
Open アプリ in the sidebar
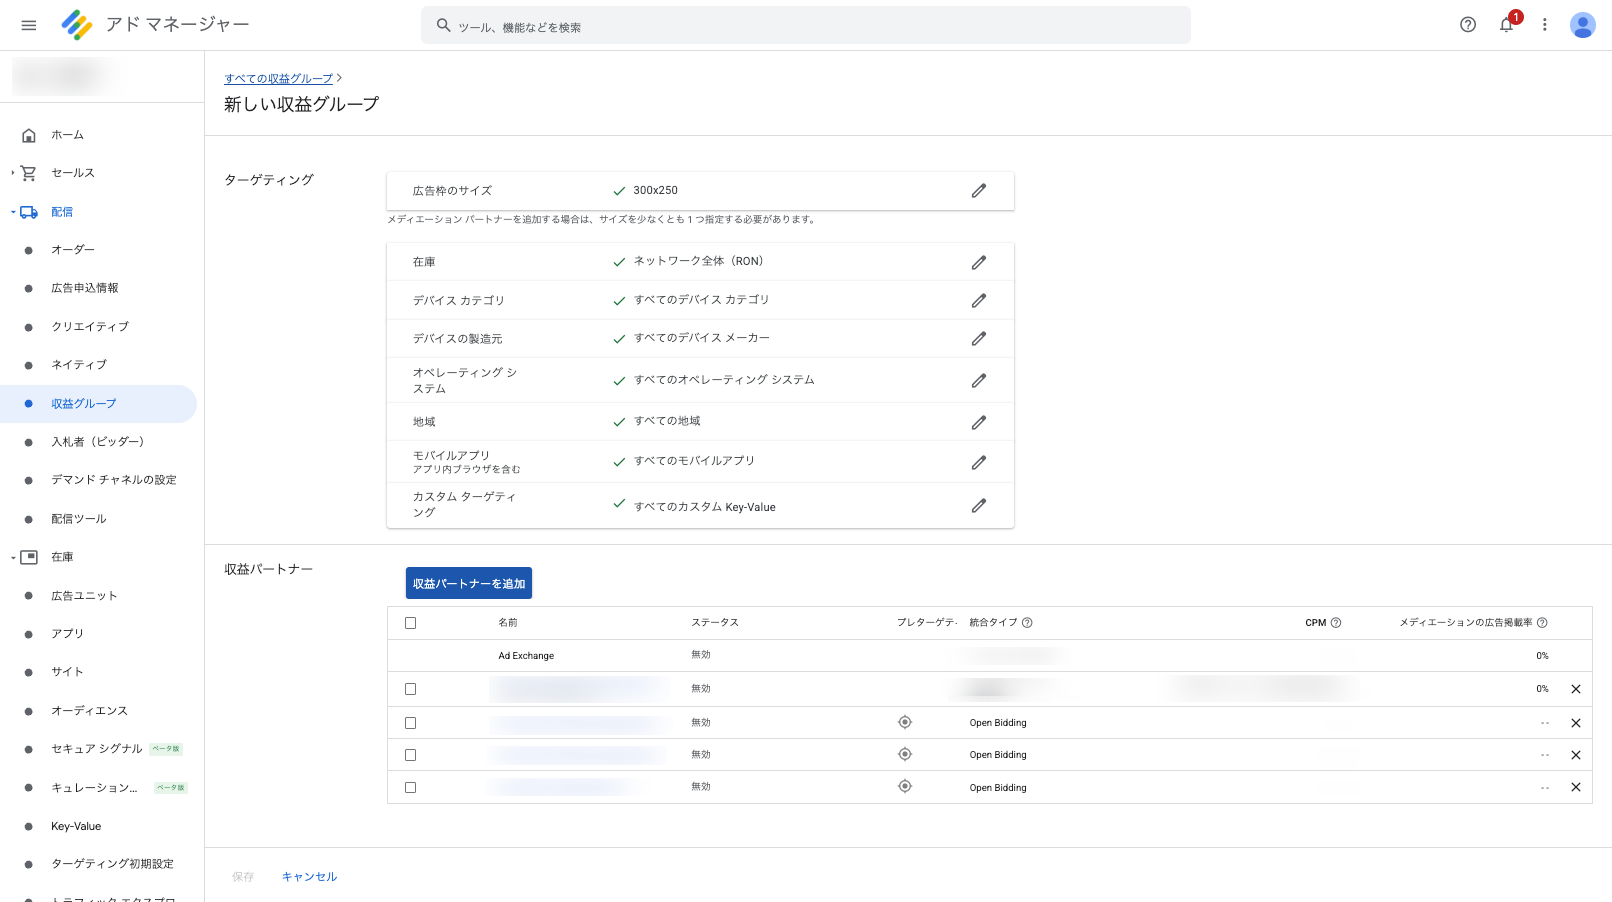68,634
